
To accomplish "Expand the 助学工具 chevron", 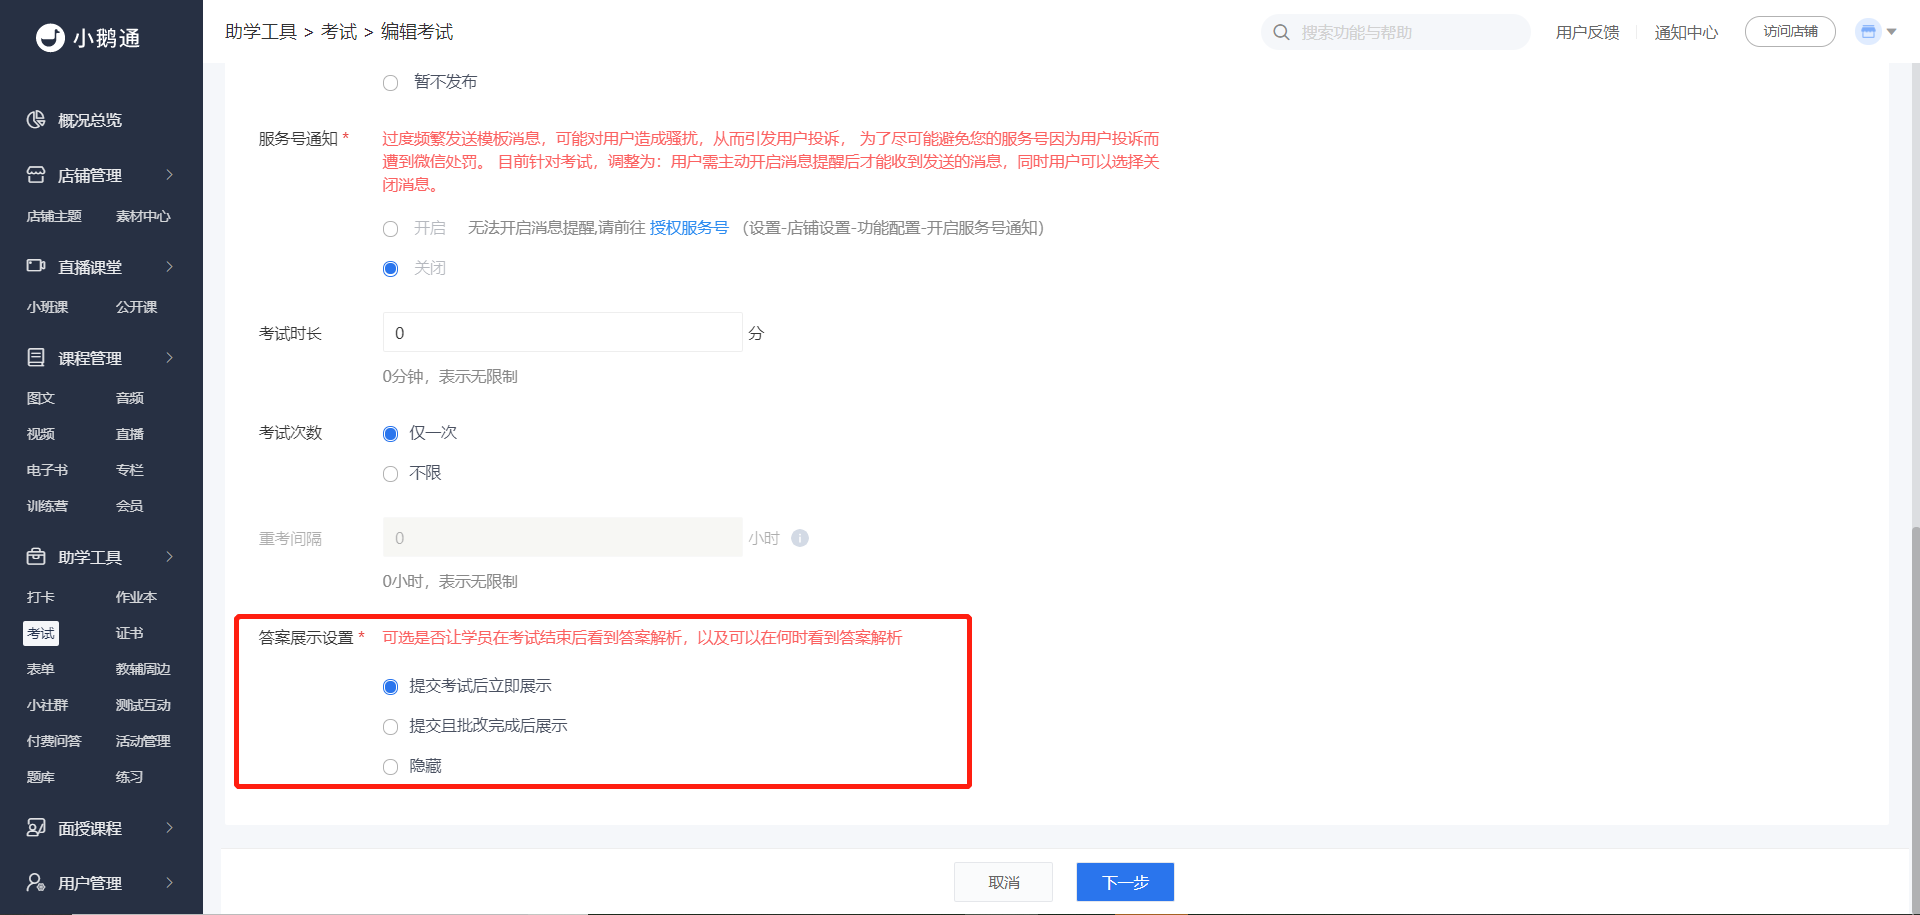I will point(170,556).
